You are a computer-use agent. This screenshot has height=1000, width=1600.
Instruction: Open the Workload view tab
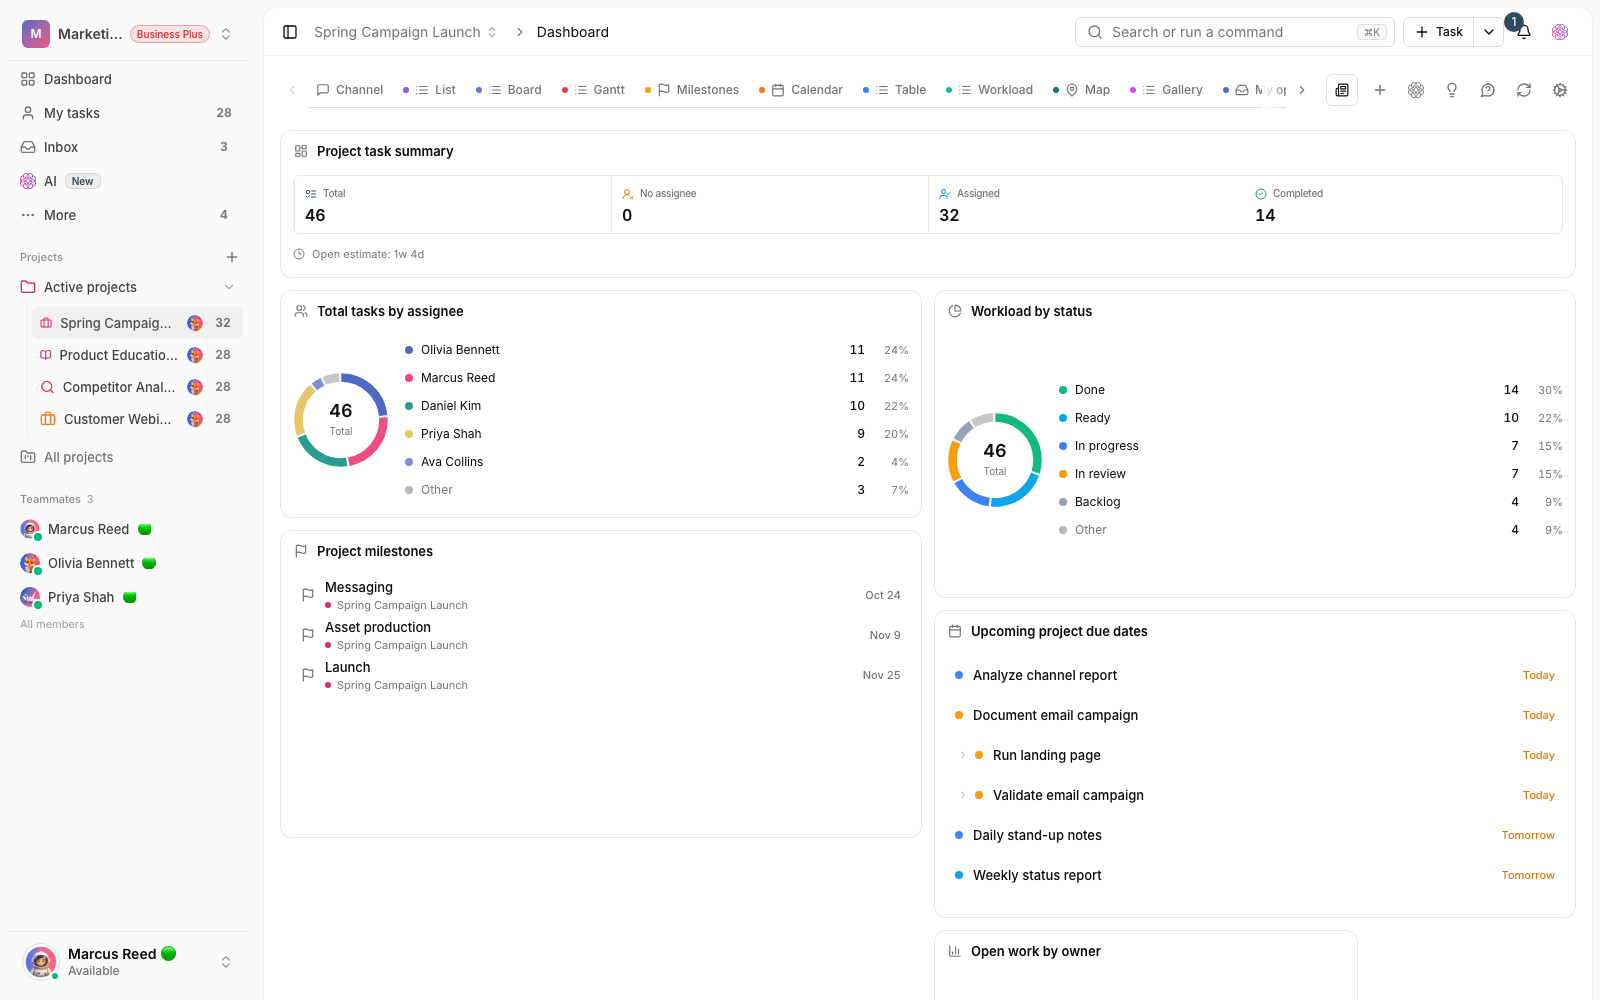point(990,90)
